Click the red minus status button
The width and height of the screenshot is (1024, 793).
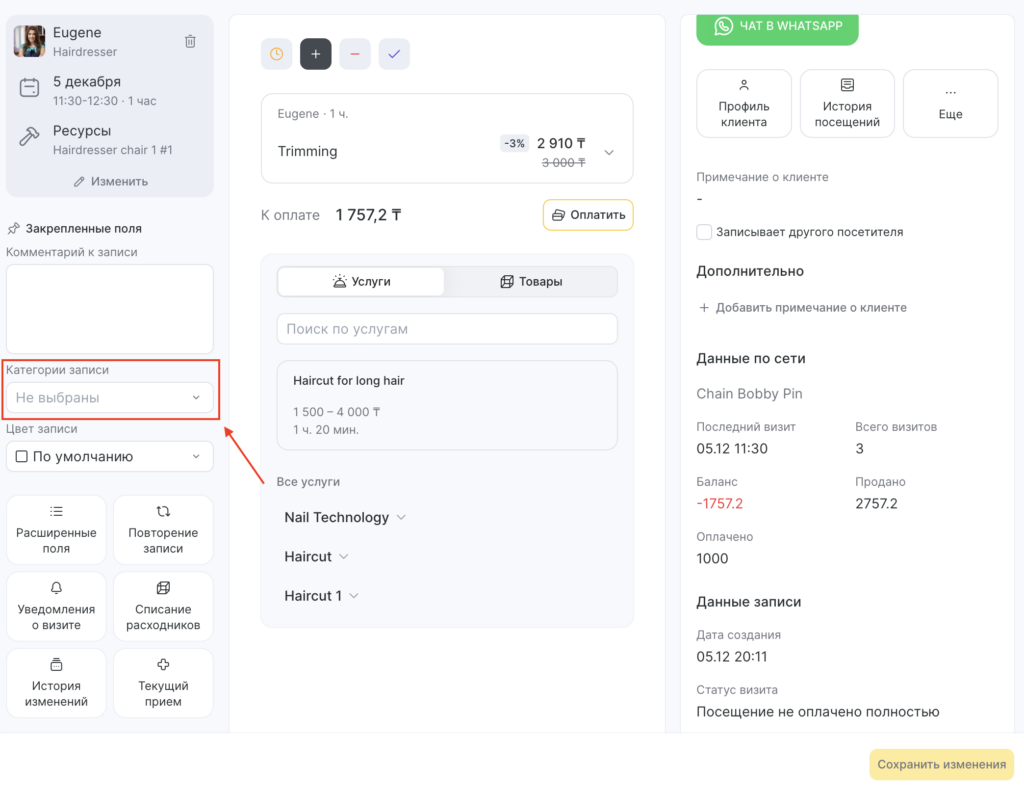[x=355, y=54]
